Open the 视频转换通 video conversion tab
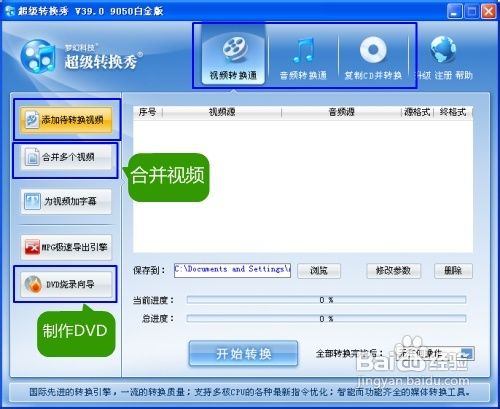This screenshot has height=409, width=500. click(x=233, y=55)
